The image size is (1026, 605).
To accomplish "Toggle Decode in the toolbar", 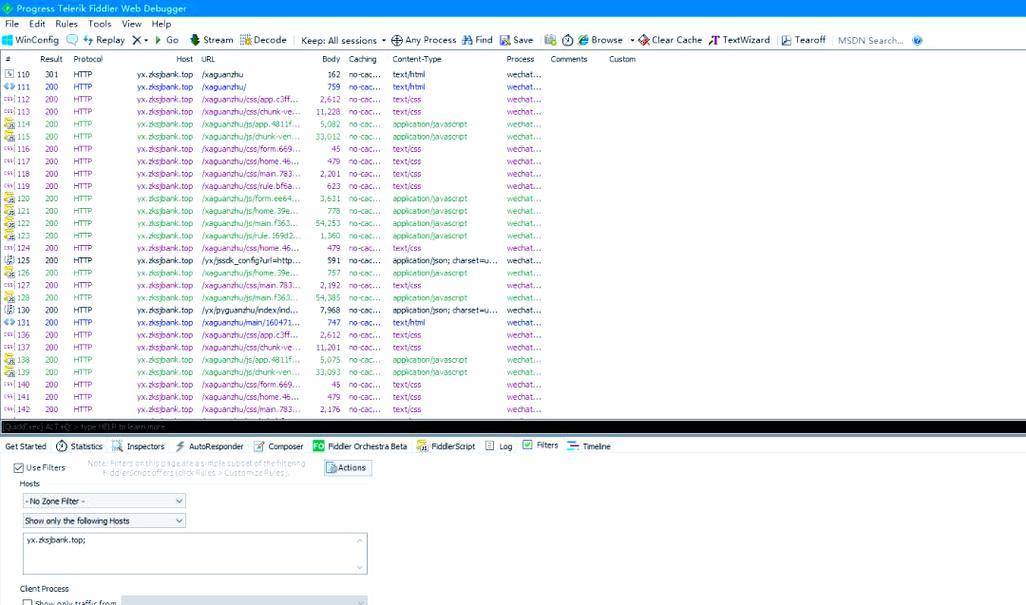I will pyautogui.click(x=263, y=40).
